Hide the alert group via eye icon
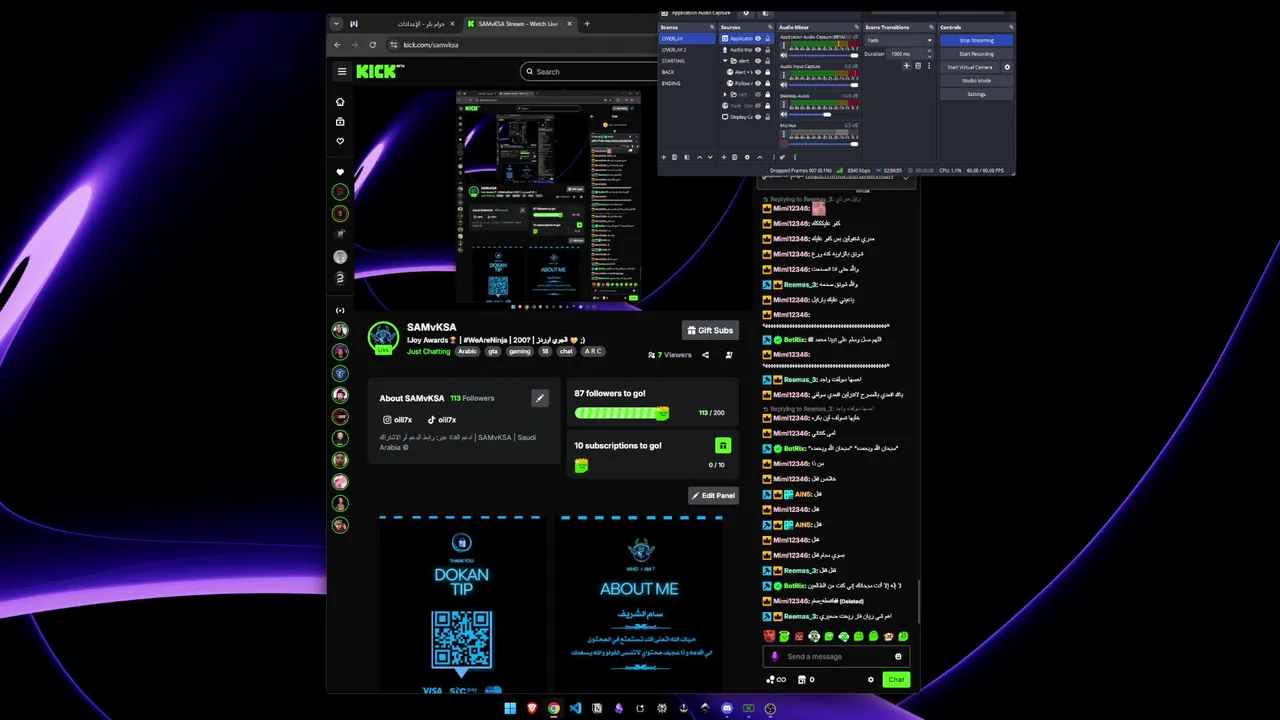The width and height of the screenshot is (1280, 720). point(758,61)
